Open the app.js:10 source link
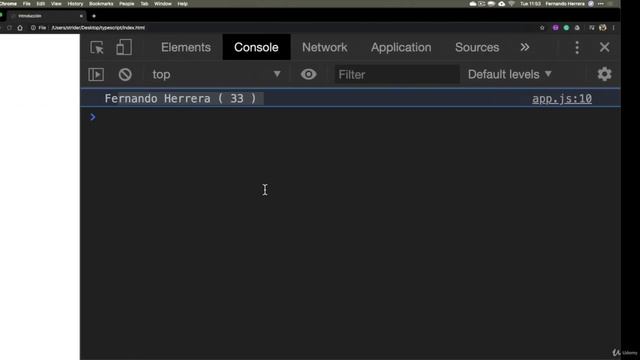Screen dimensions: 640x360 tap(562, 98)
